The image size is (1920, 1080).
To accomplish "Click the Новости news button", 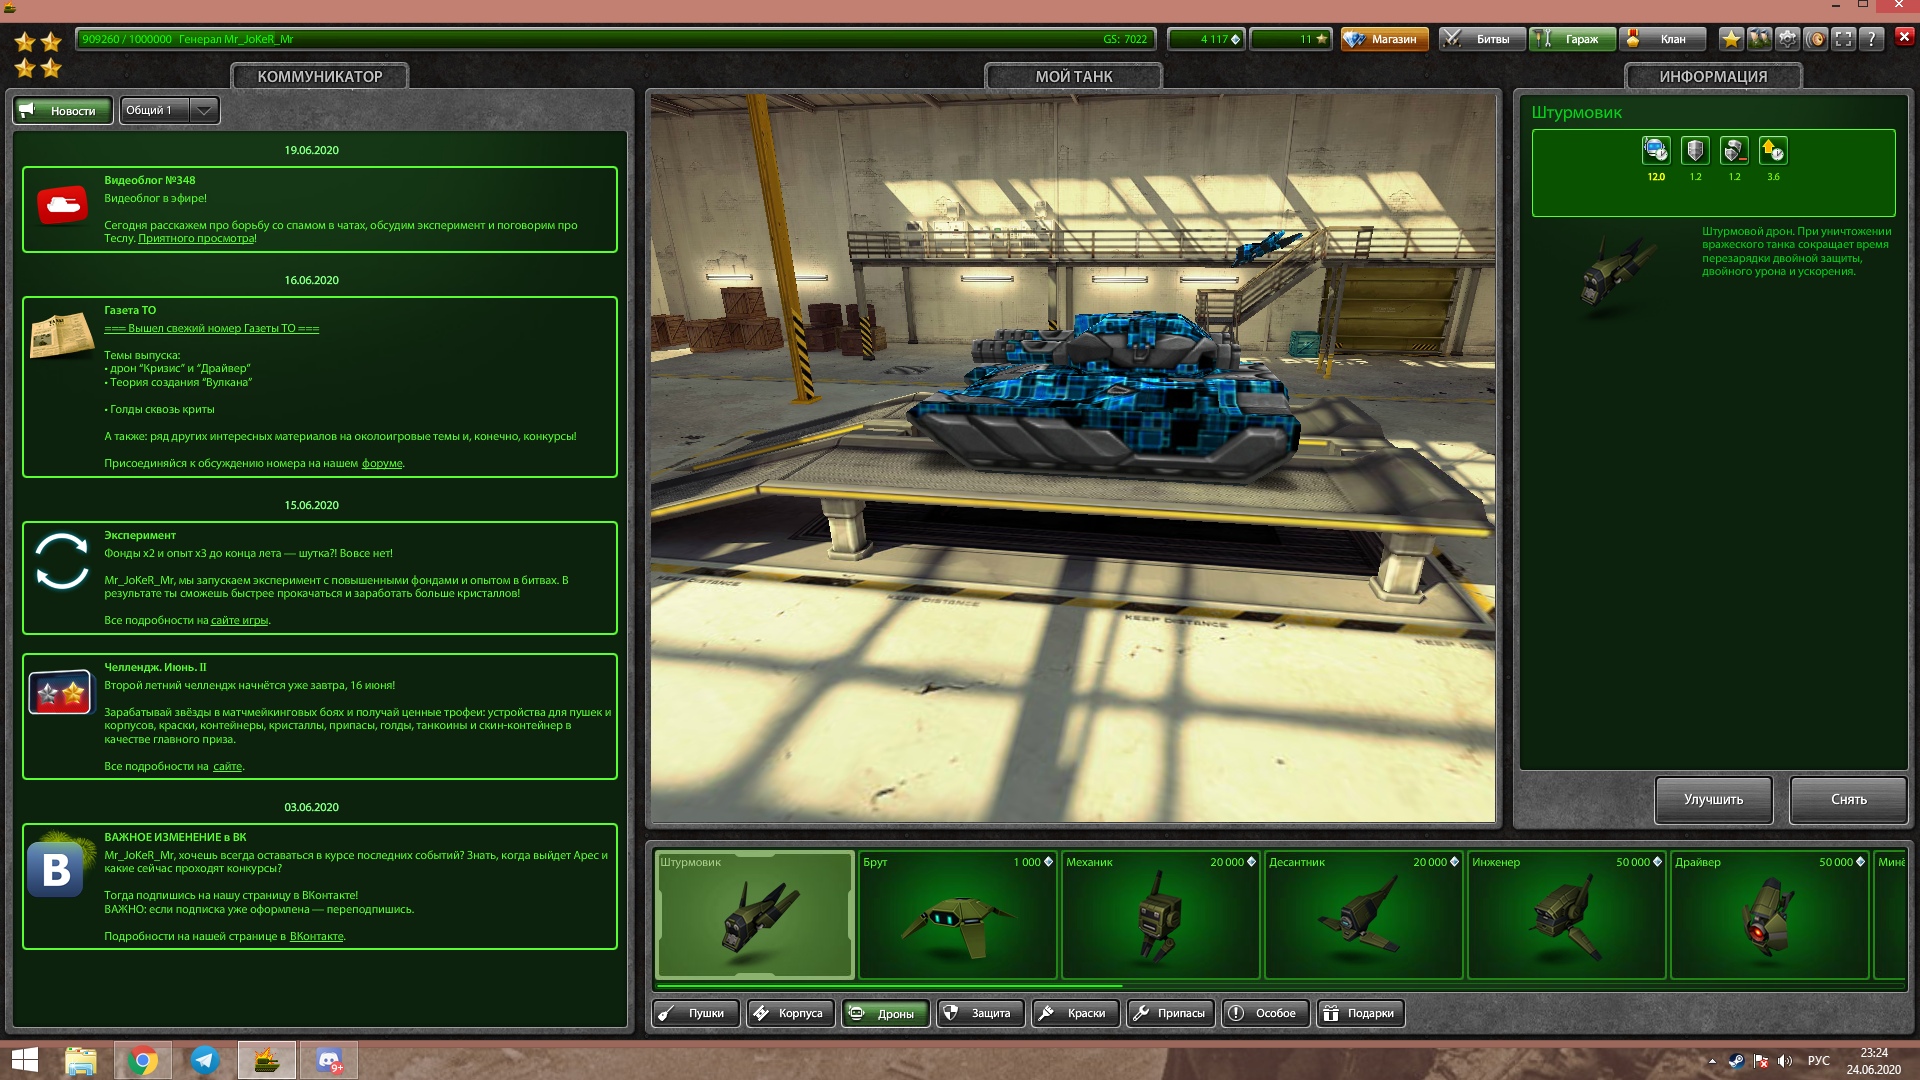I will coord(62,110).
